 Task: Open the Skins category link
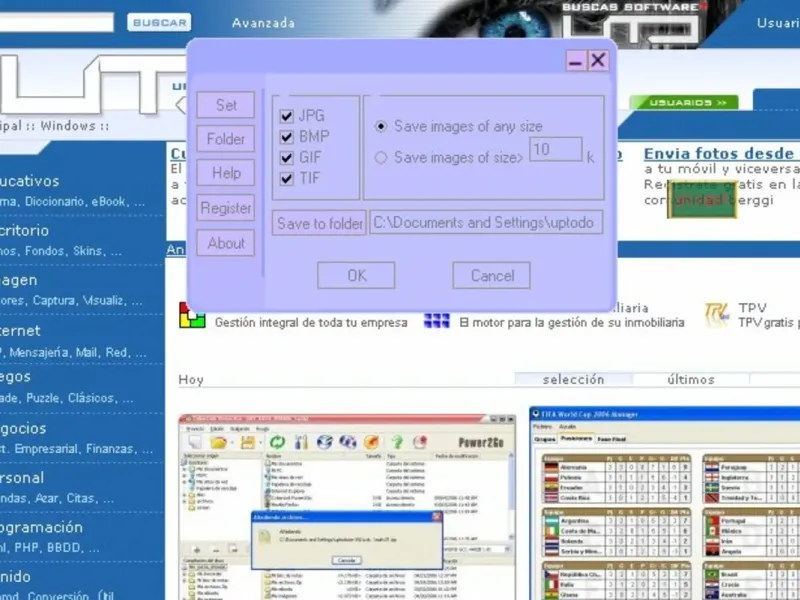click(x=89, y=251)
